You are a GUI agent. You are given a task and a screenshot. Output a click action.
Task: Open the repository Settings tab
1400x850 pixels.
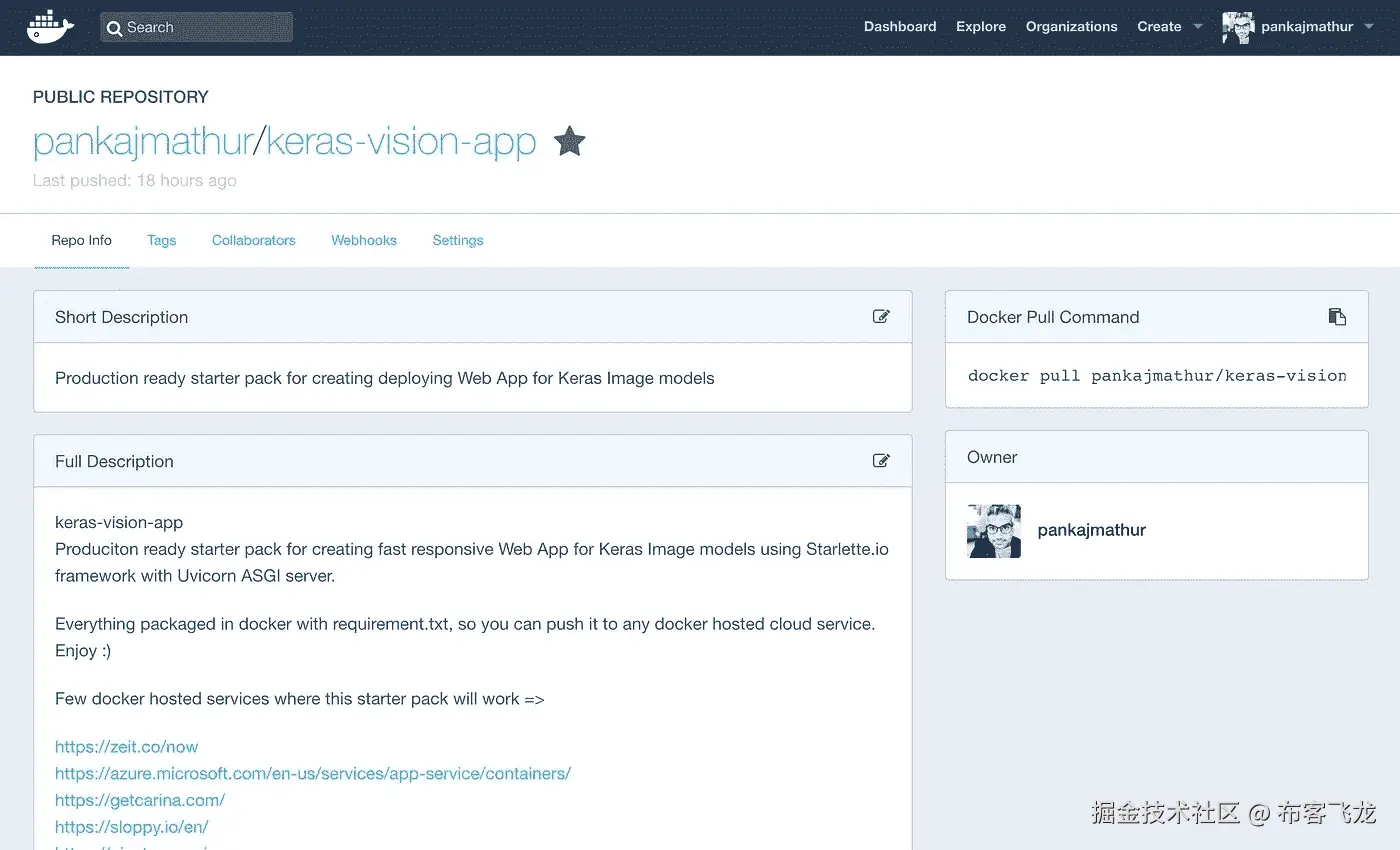(458, 240)
